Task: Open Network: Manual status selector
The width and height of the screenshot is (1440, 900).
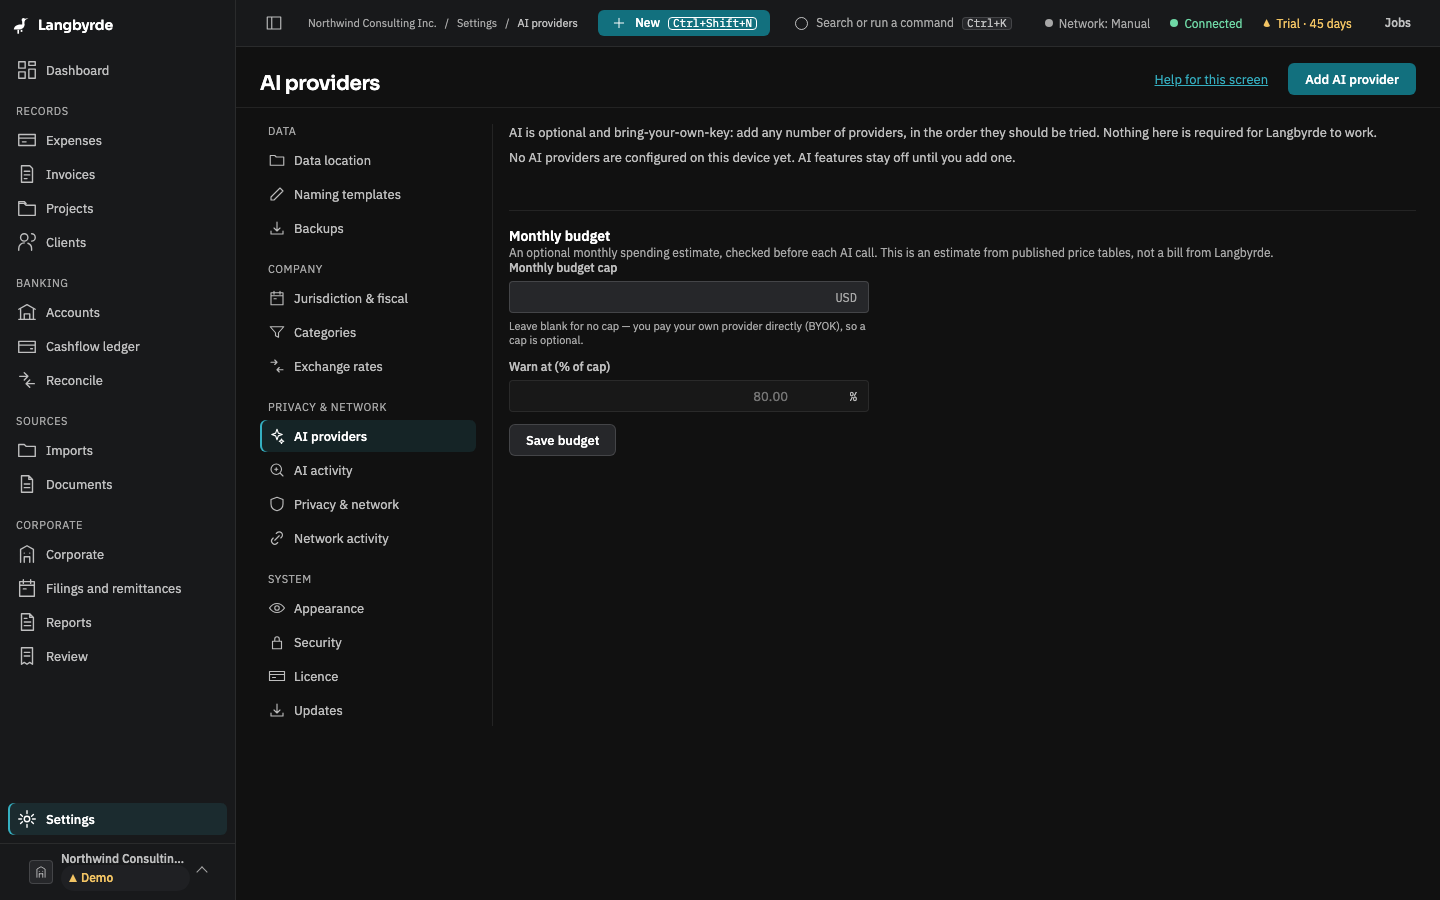Action: tap(1097, 23)
